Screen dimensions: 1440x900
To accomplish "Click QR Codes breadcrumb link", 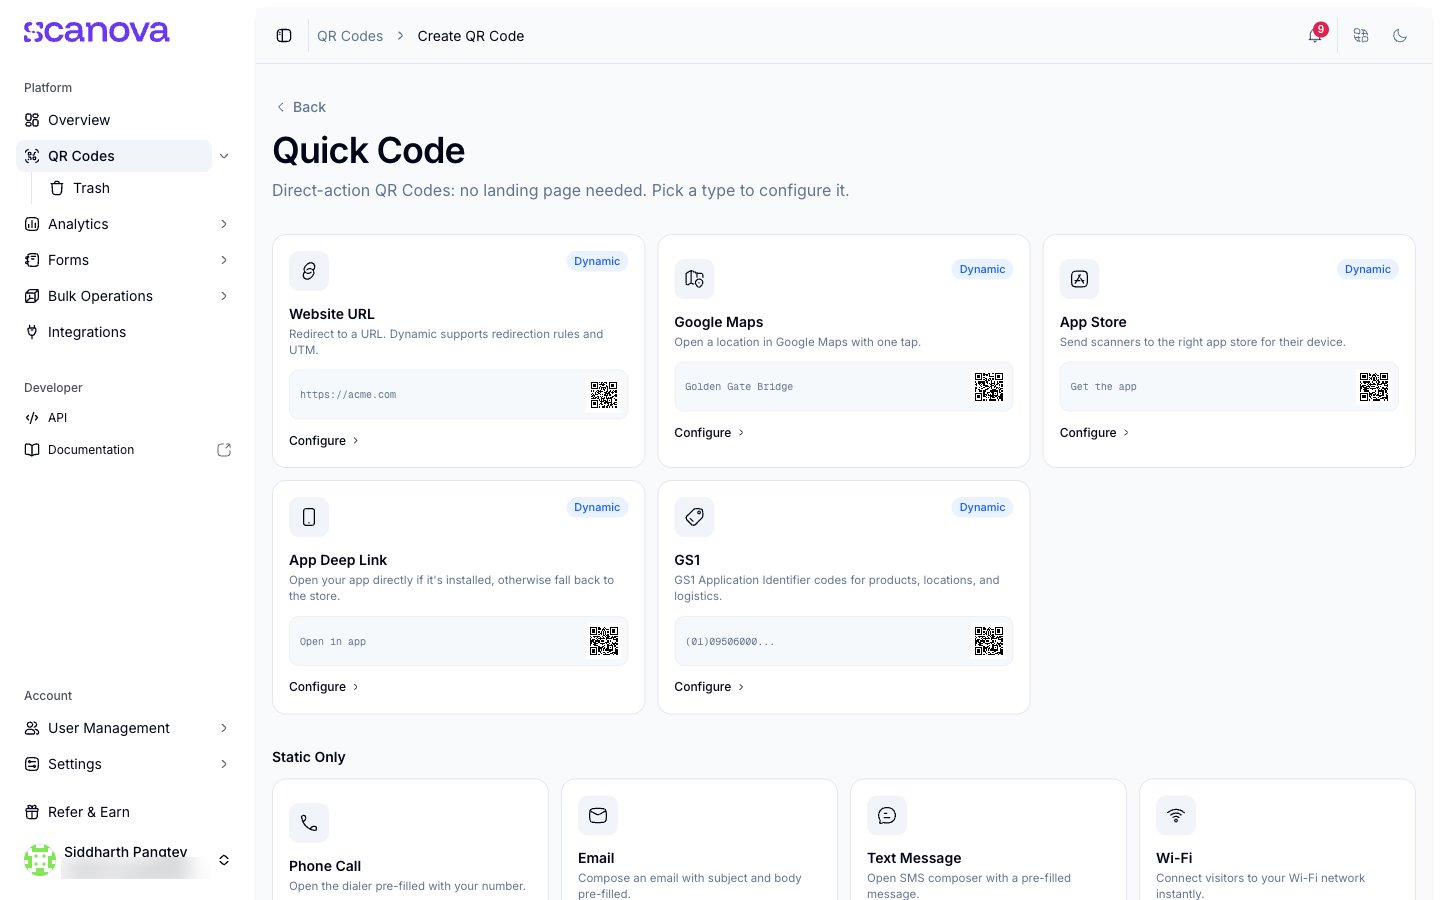I will tap(350, 36).
